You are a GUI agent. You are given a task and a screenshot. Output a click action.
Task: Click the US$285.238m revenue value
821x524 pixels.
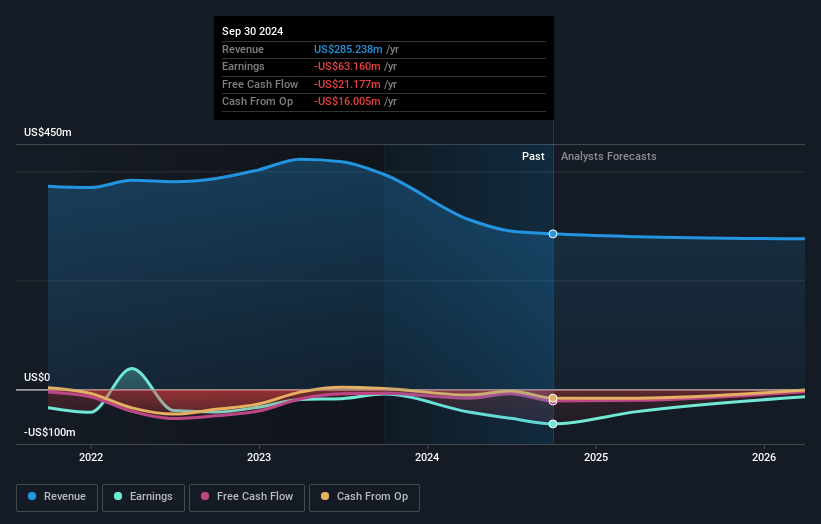[348, 49]
